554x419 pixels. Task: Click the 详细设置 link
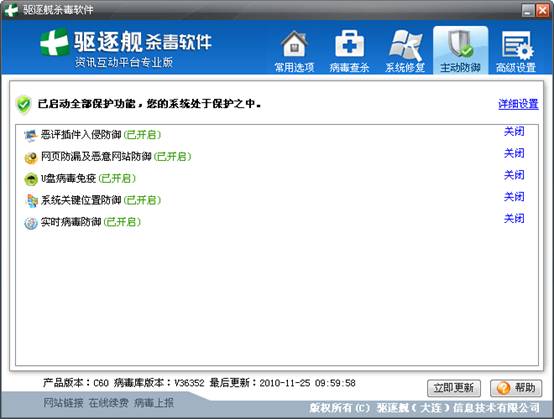point(518,104)
